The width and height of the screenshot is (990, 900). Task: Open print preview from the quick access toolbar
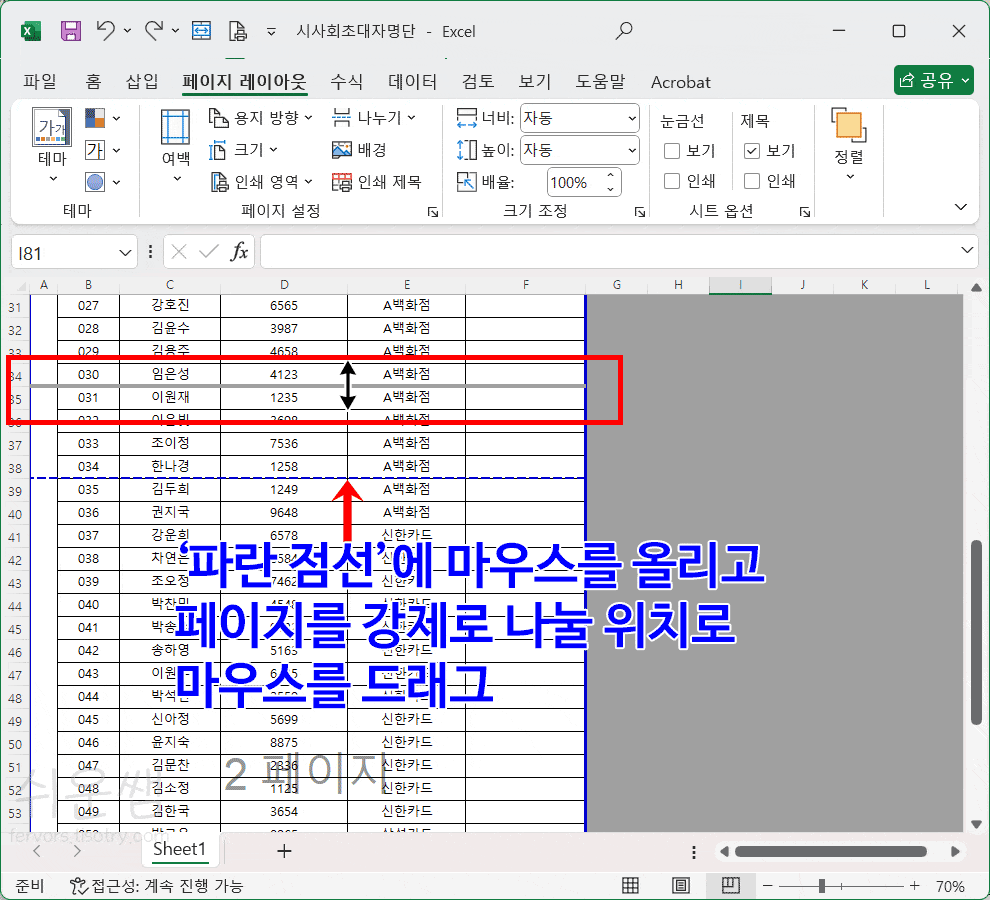(237, 31)
